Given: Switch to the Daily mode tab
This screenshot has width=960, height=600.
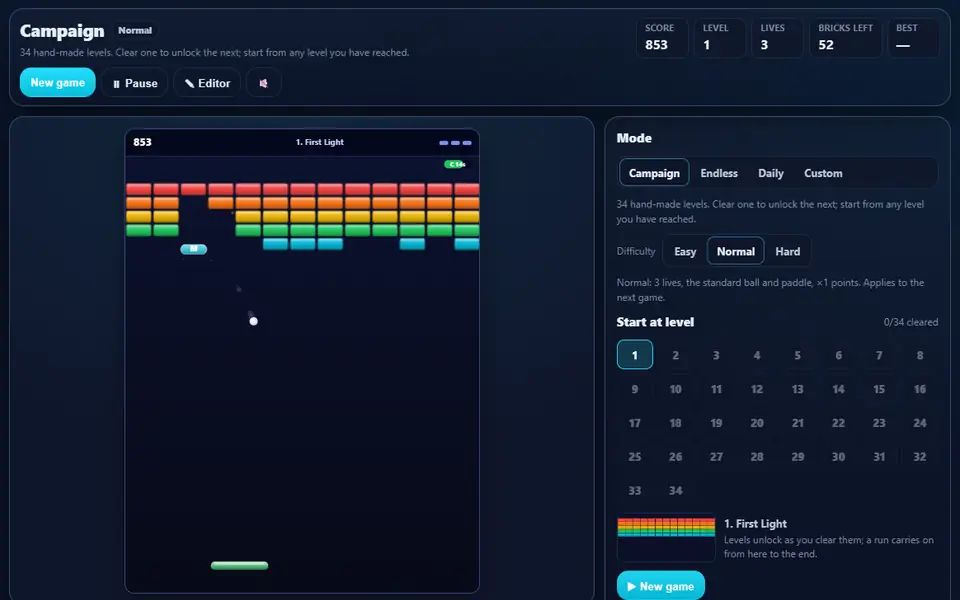Looking at the screenshot, I should point(770,173).
